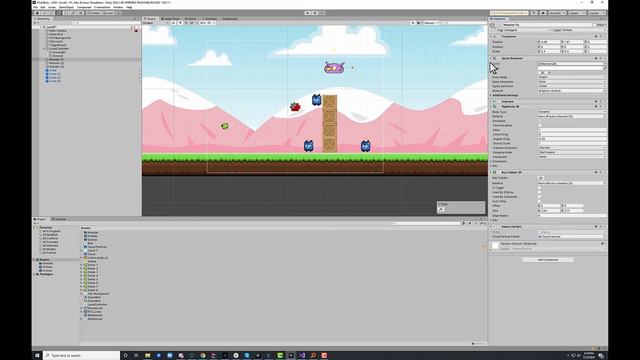The width and height of the screenshot is (640, 360).
Task: Select Crate (1) in the Hierarchy
Action: [x=55, y=74]
